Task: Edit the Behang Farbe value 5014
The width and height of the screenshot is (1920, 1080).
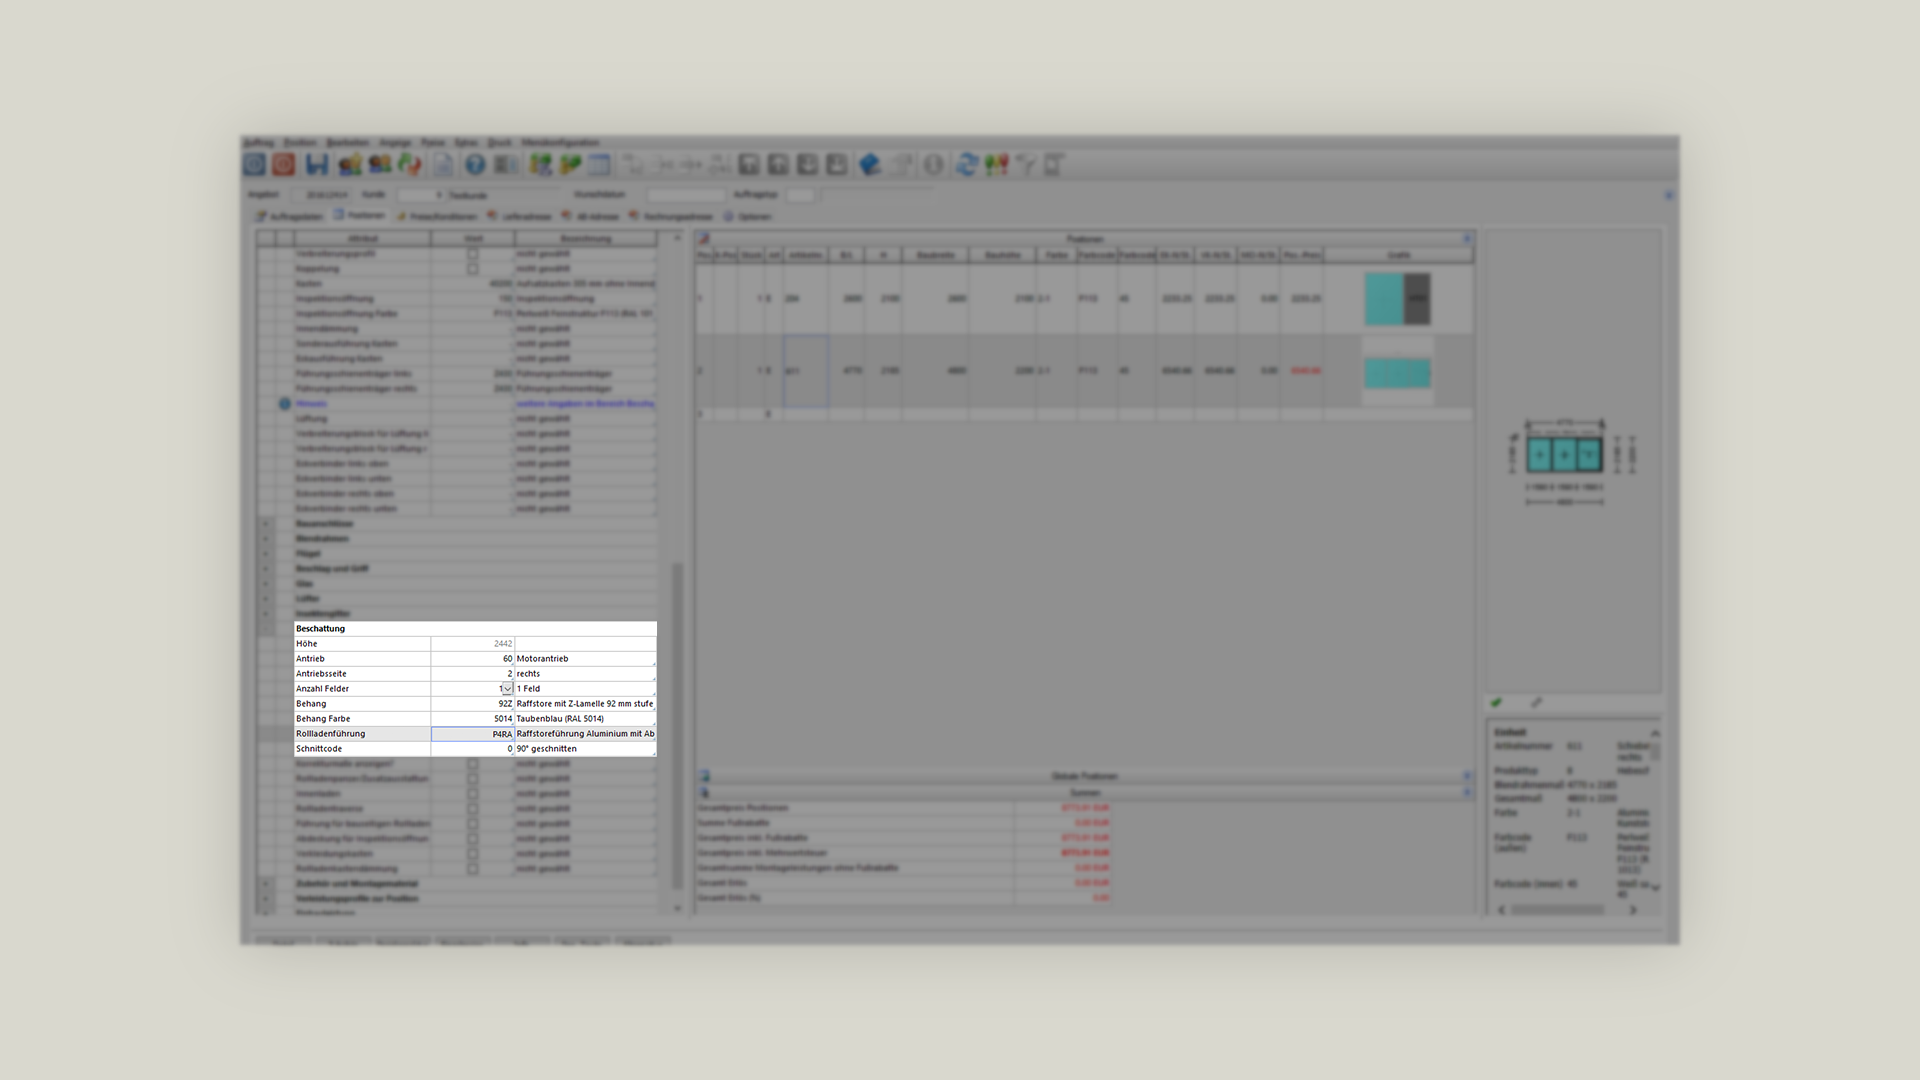Action: click(473, 719)
